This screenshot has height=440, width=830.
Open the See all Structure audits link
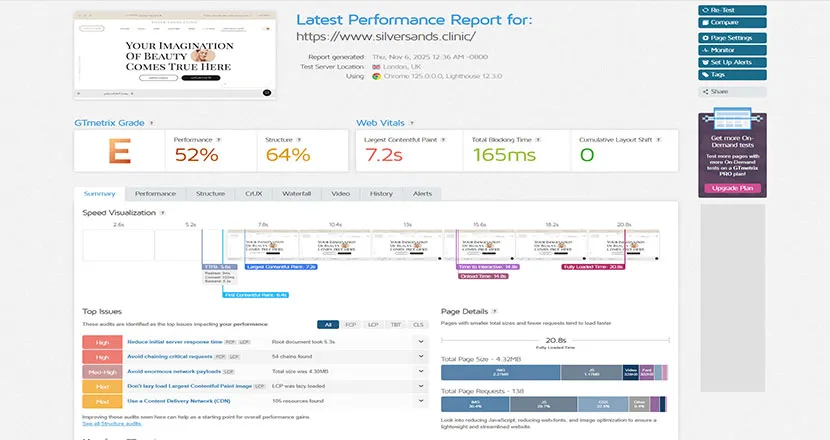[x=112, y=426]
